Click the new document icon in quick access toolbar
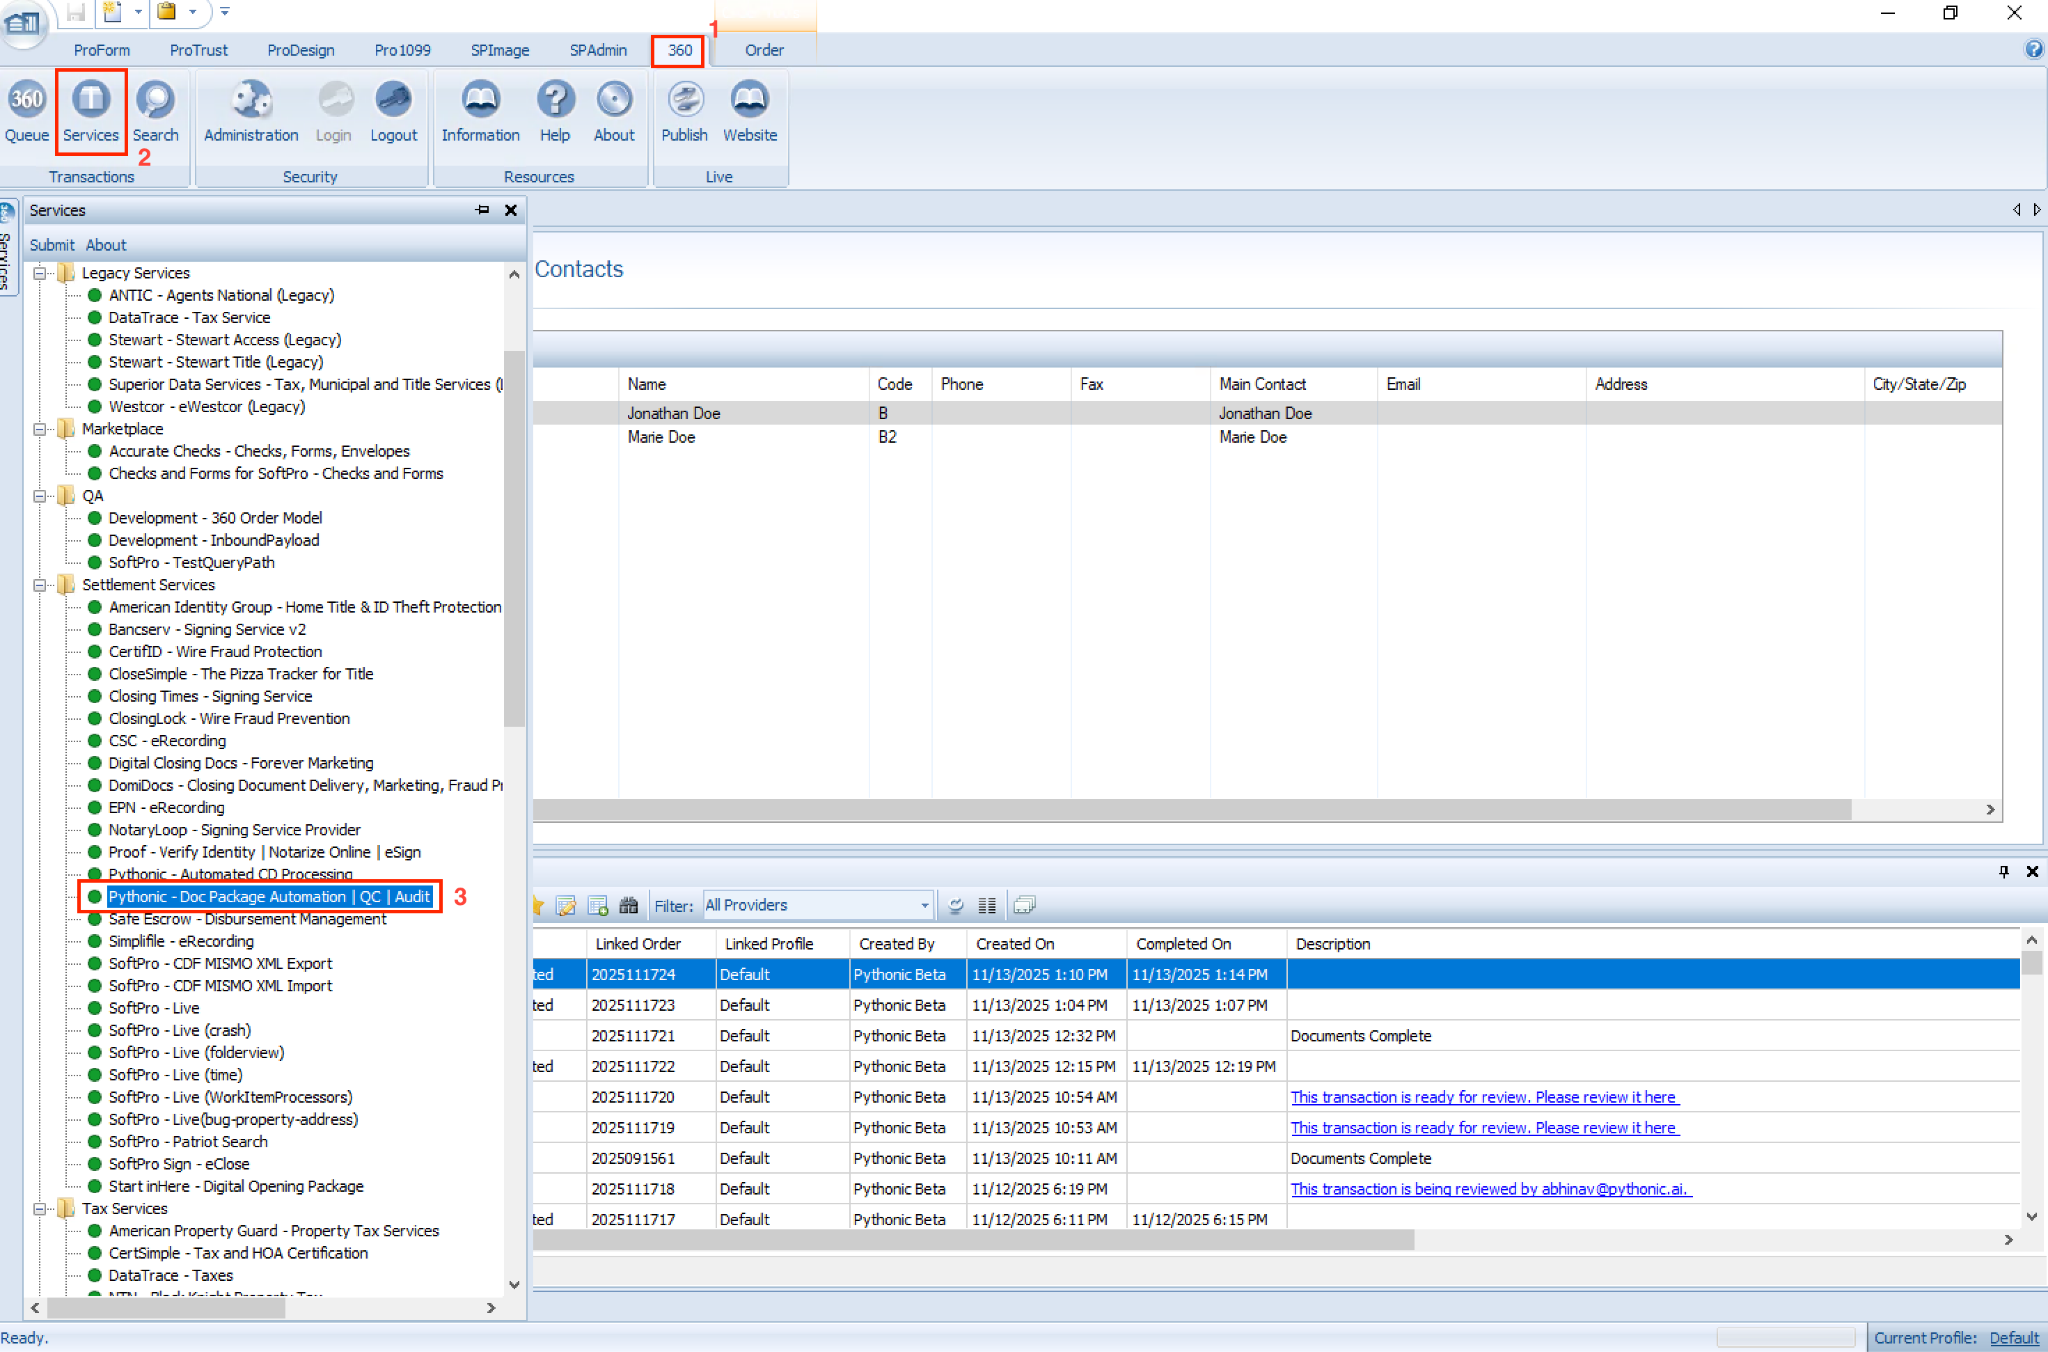 (x=112, y=12)
